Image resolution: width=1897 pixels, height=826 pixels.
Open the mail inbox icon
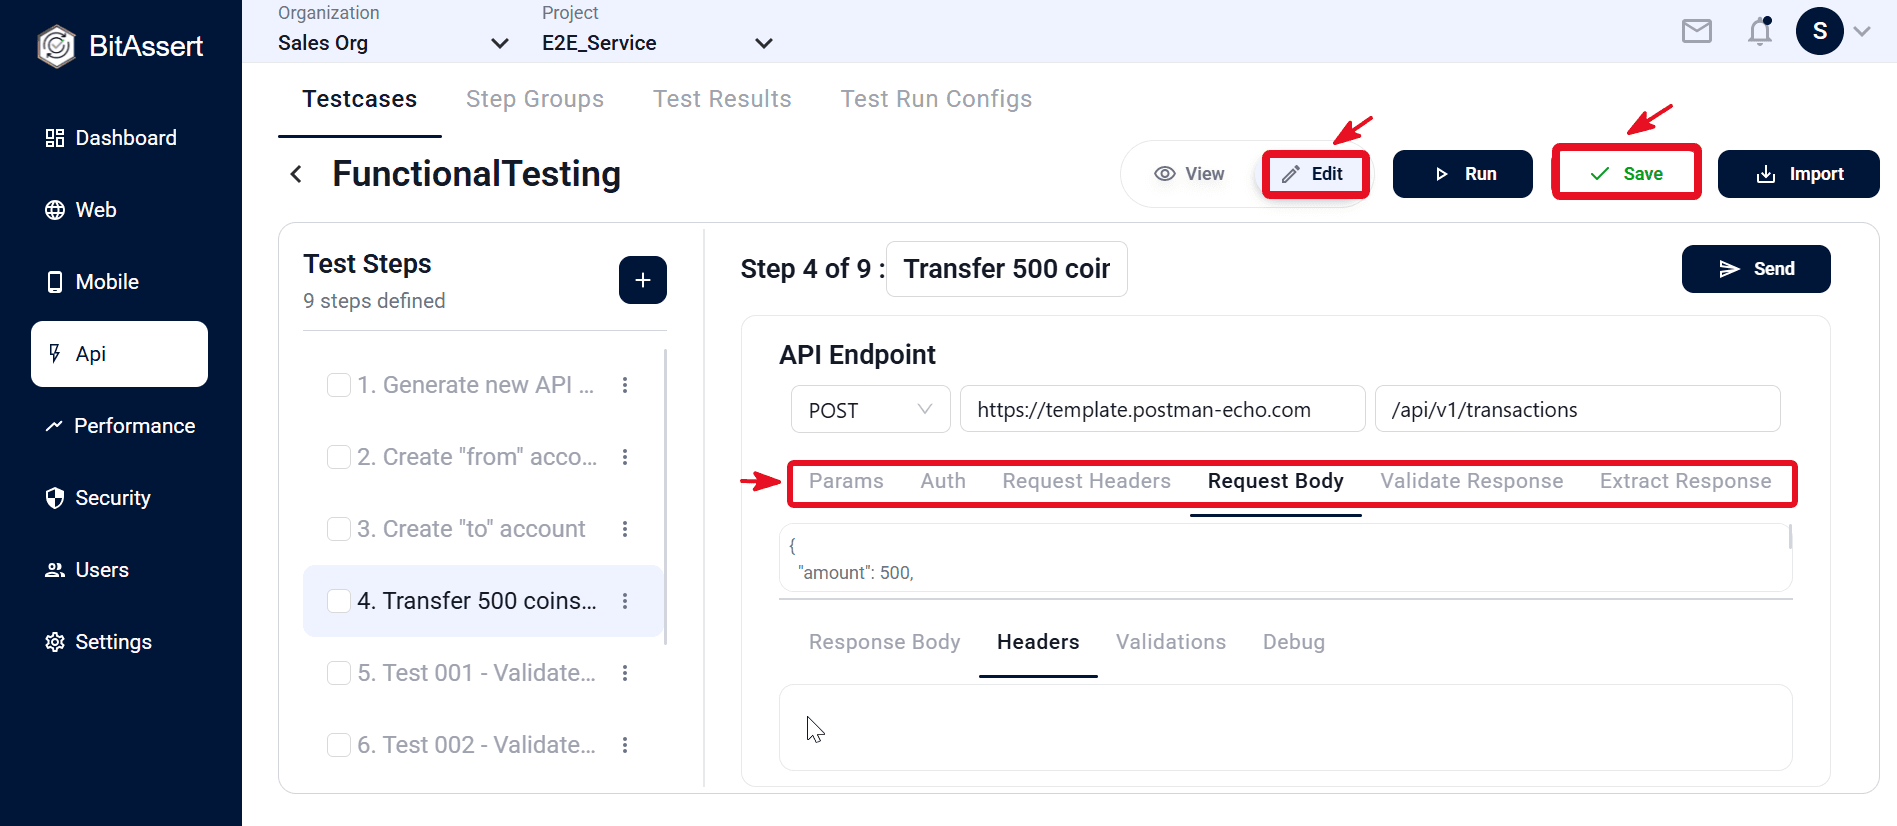point(1697,32)
